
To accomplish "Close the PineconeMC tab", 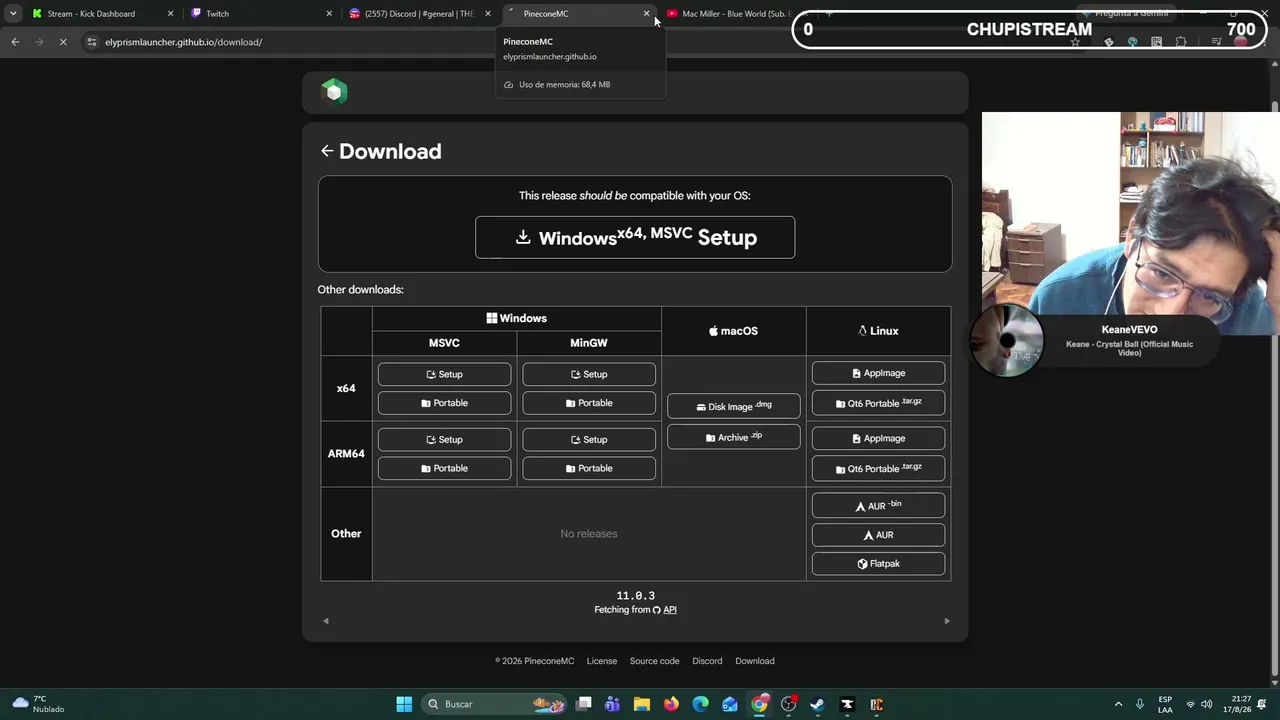I will coord(646,14).
